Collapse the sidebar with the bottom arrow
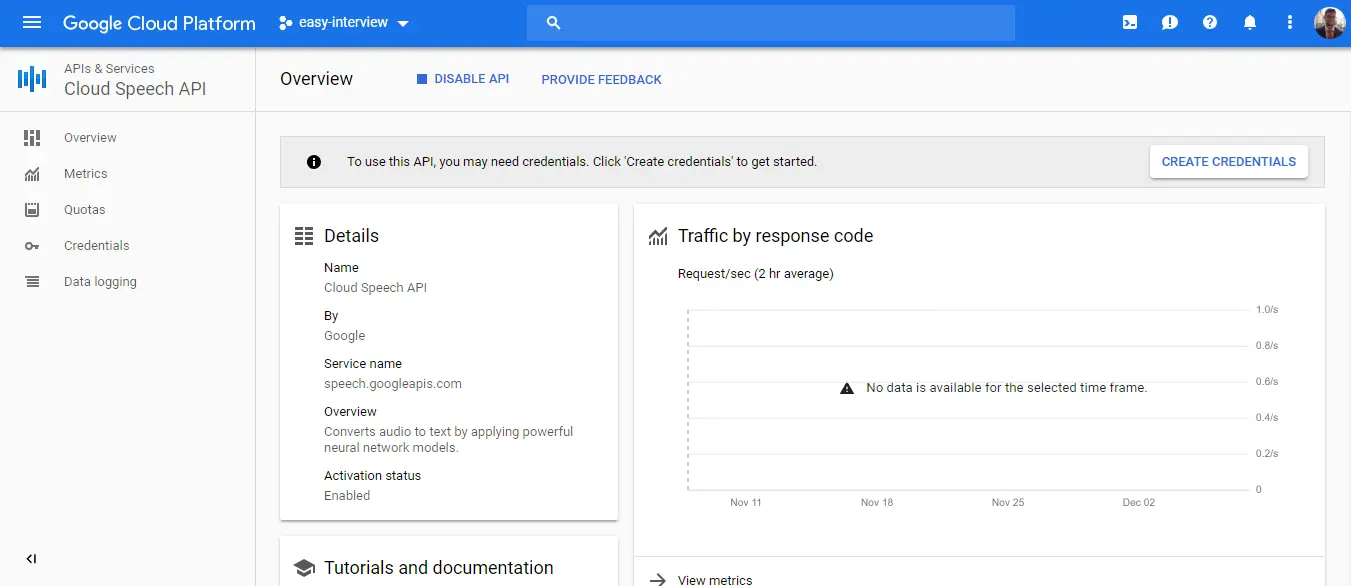The height and width of the screenshot is (586, 1351). tap(31, 559)
